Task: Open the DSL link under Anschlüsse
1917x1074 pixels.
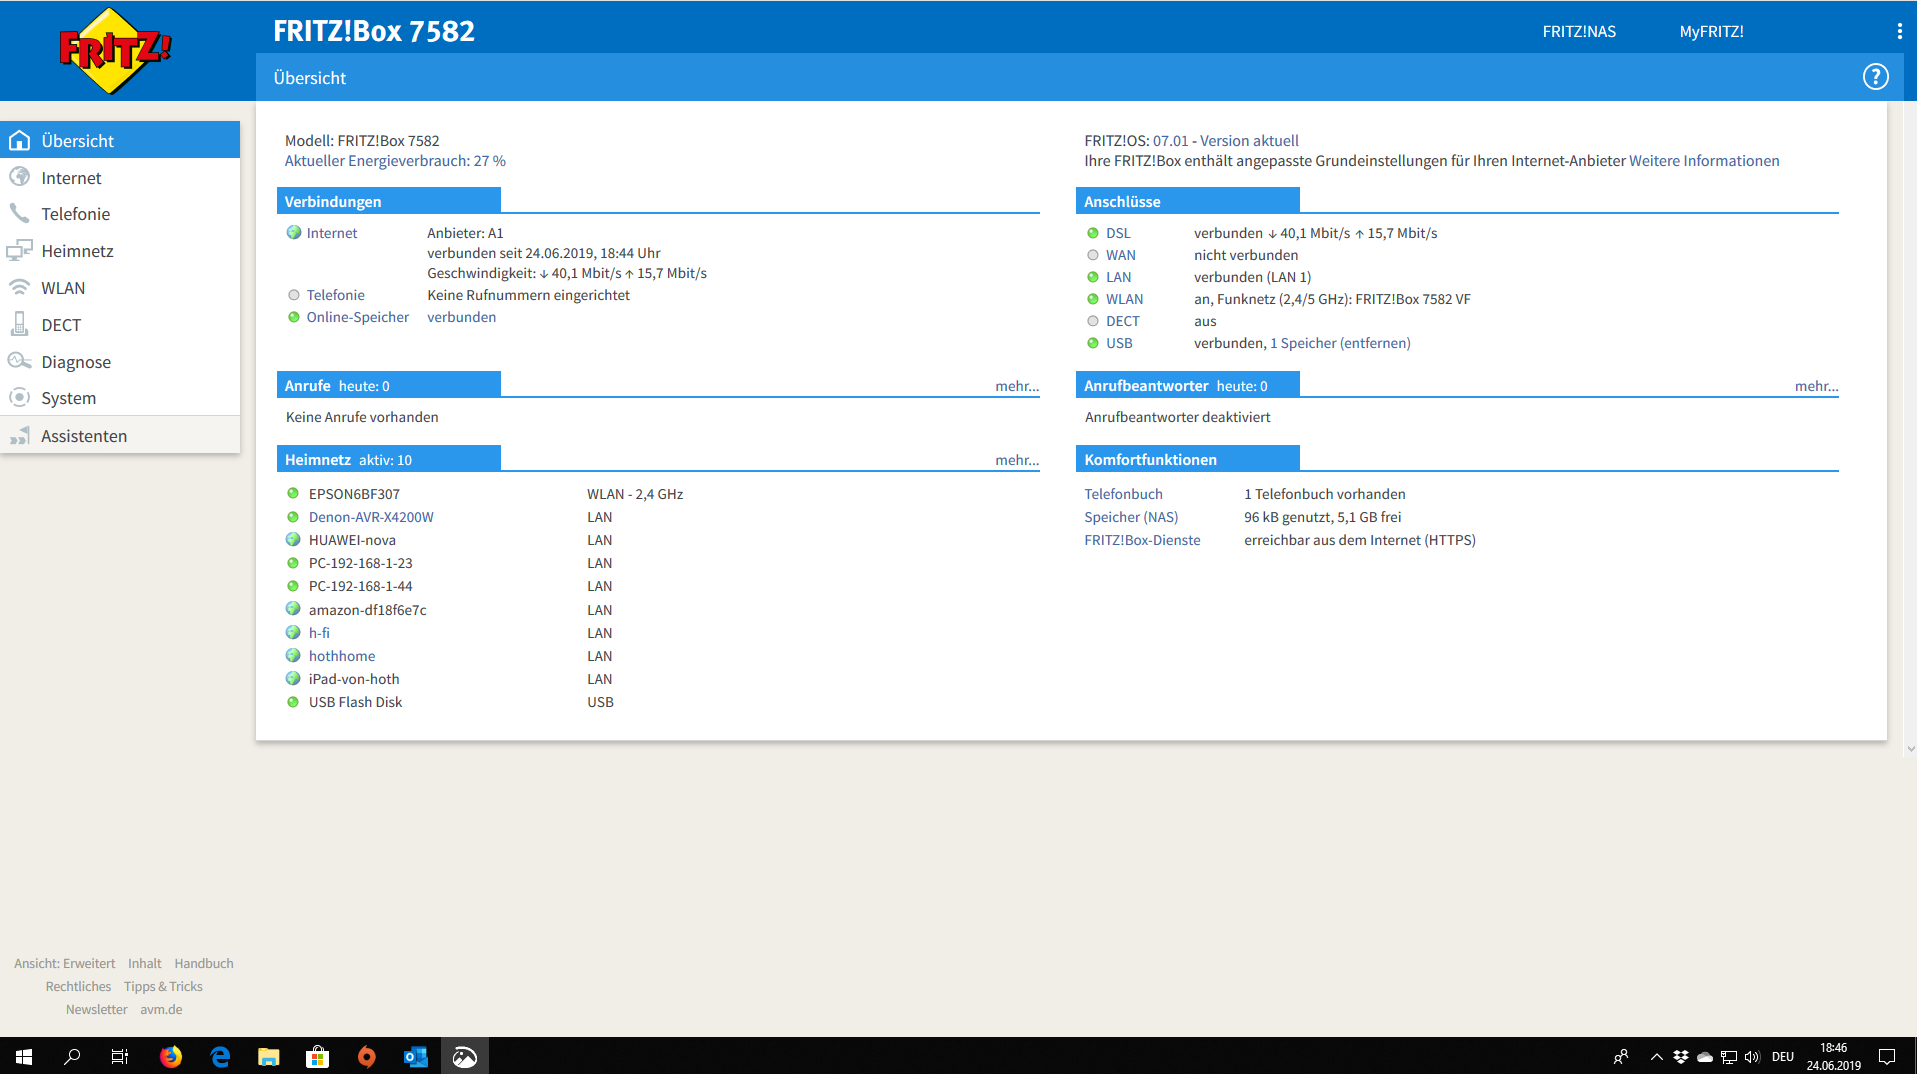Action: [1118, 233]
